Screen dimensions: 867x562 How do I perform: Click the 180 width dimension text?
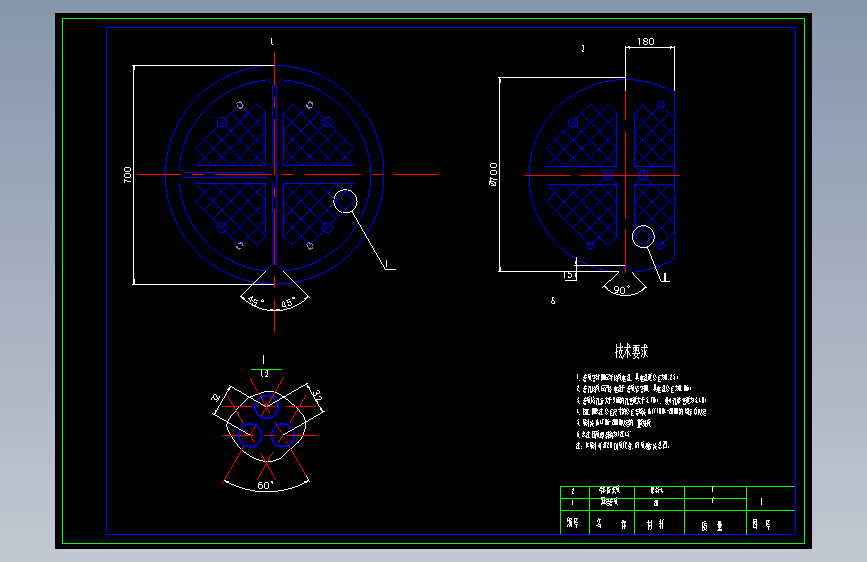(x=645, y=41)
